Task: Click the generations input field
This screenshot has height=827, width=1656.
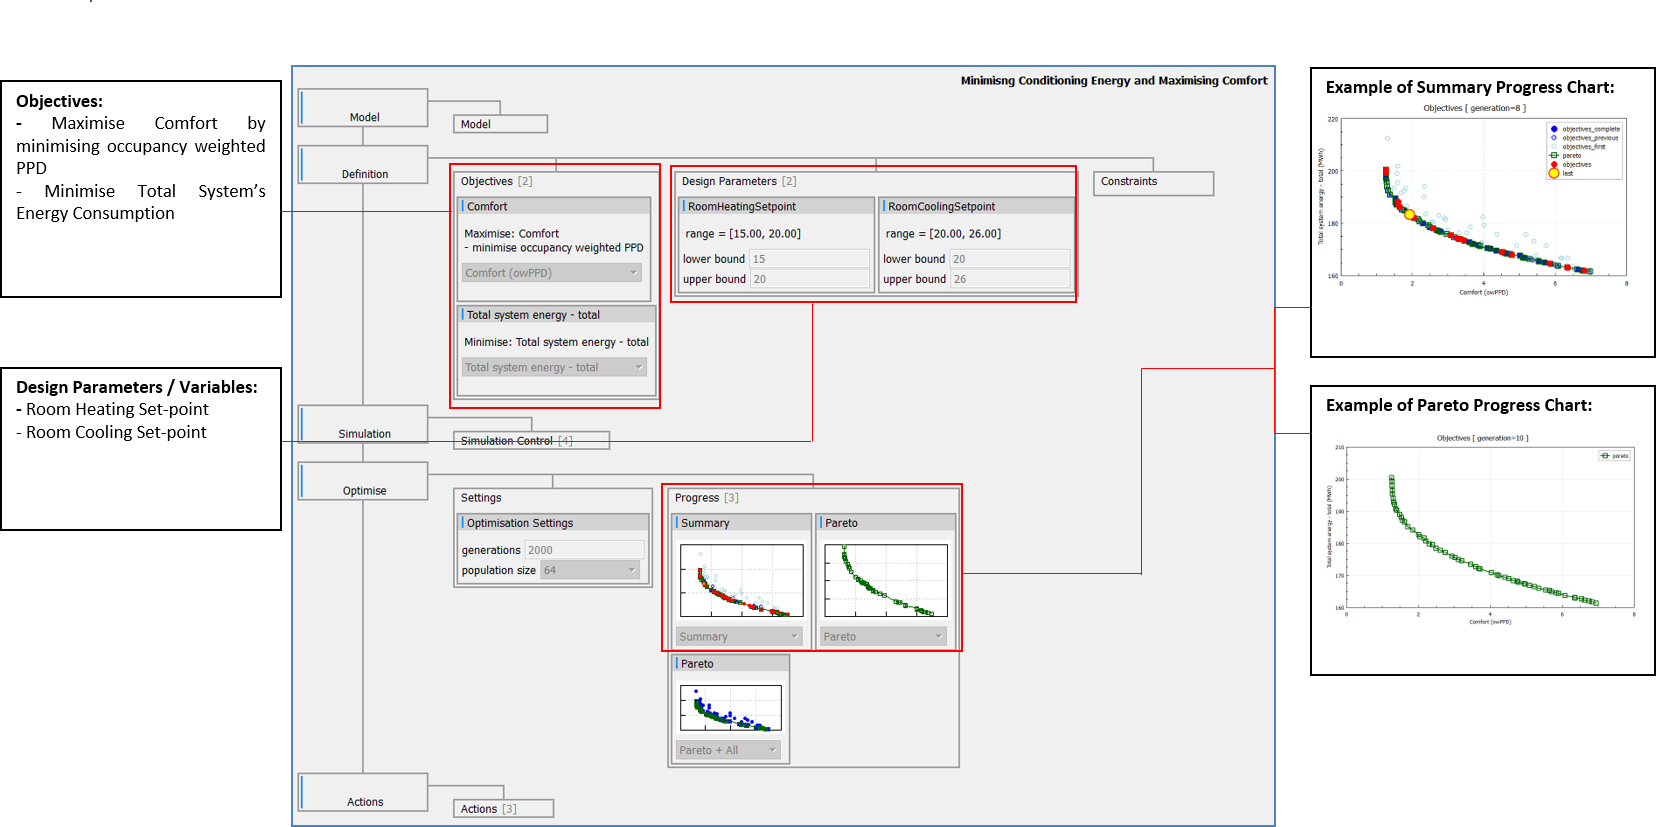Action: coord(583,550)
